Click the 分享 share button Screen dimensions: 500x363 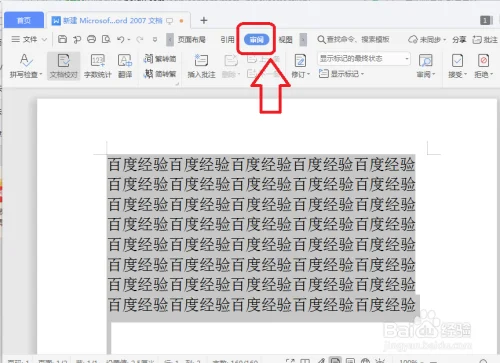(459, 40)
